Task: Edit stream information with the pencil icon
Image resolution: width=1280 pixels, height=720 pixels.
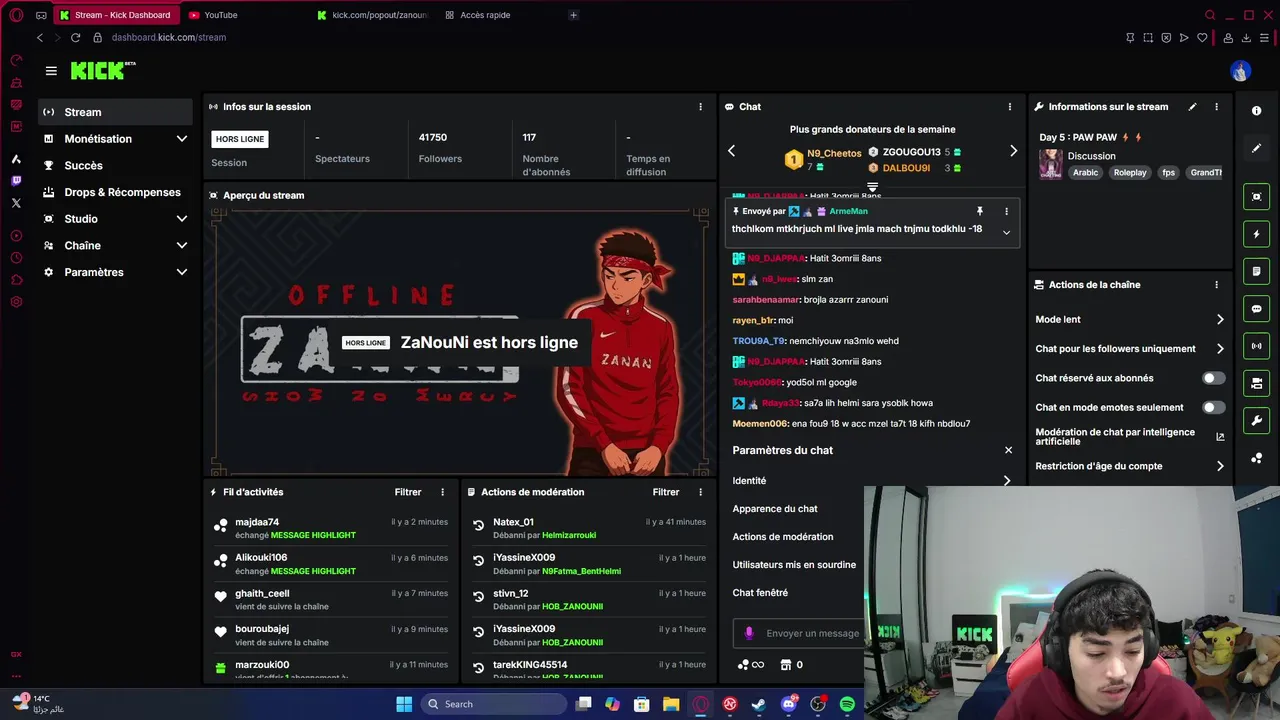Action: (x=1192, y=107)
